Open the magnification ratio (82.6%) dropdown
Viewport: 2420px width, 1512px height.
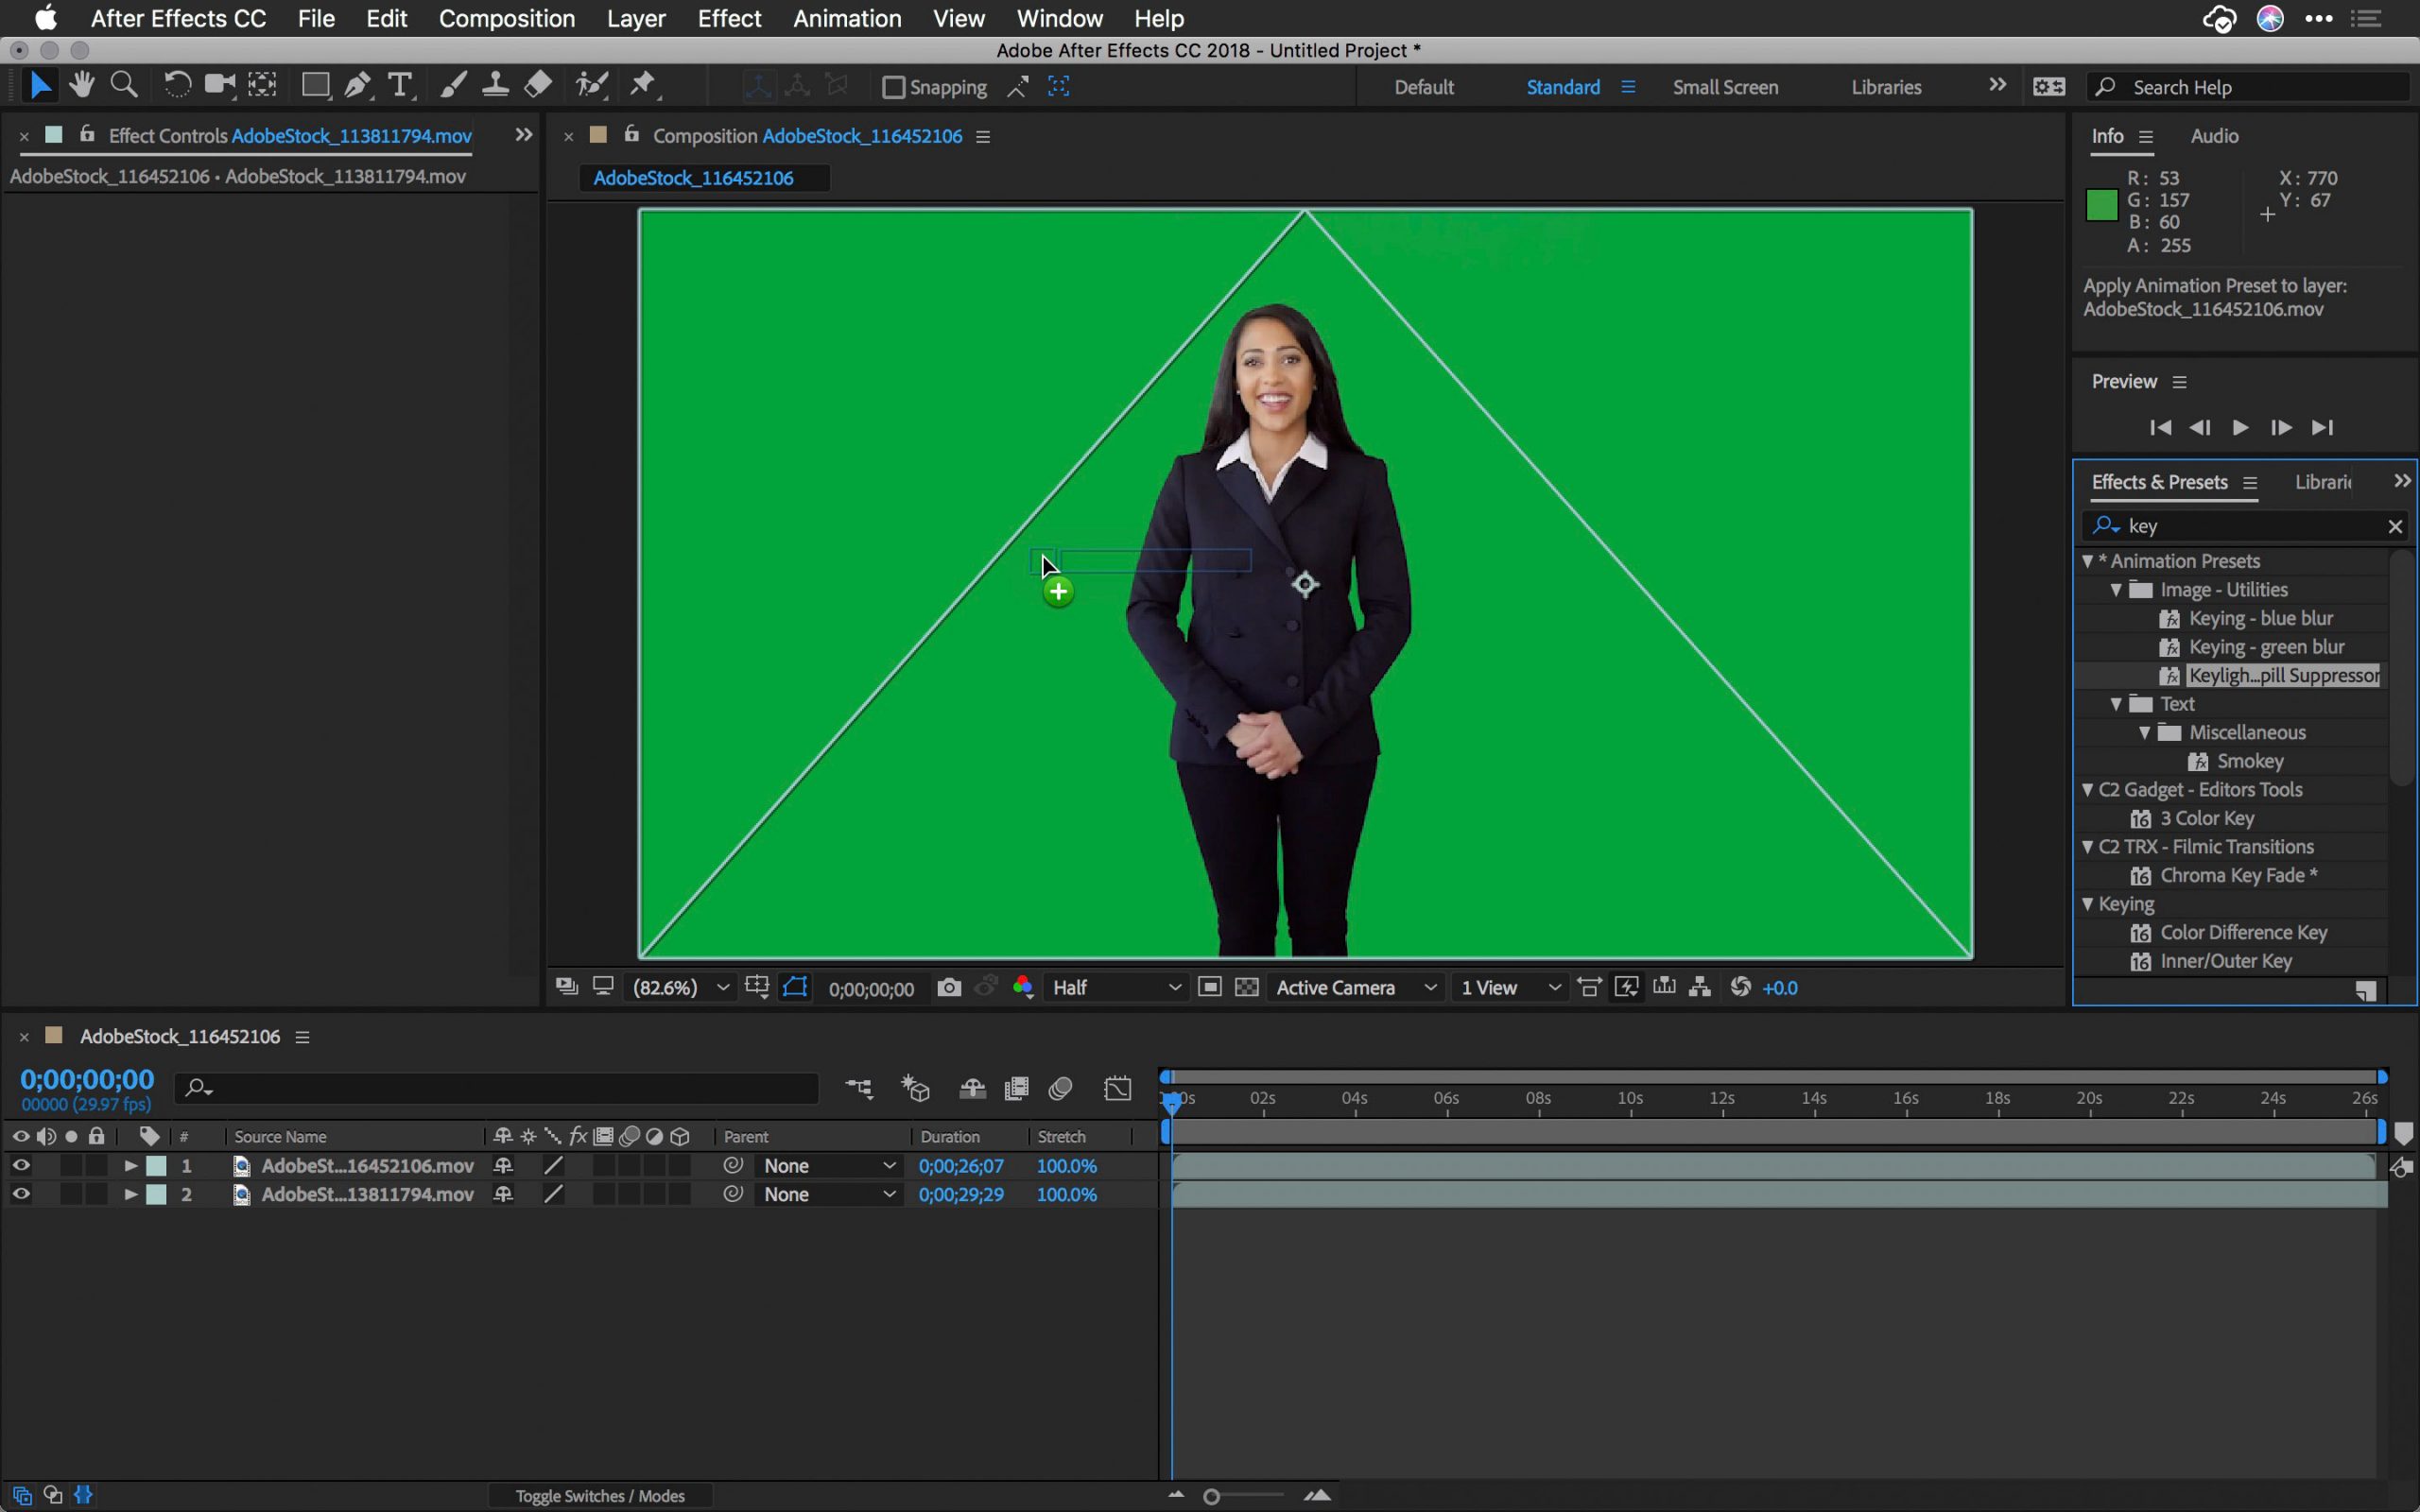tap(681, 988)
